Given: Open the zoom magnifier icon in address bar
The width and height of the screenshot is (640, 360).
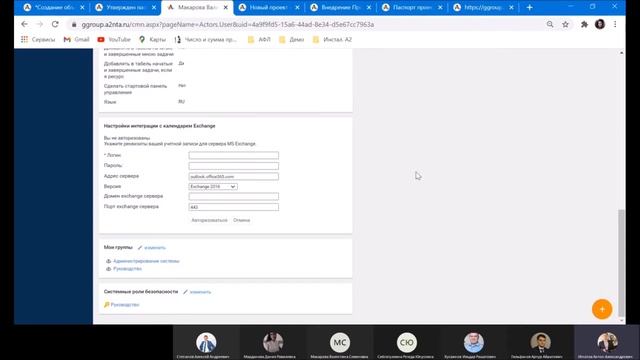Looking at the screenshot, I should (550, 24).
